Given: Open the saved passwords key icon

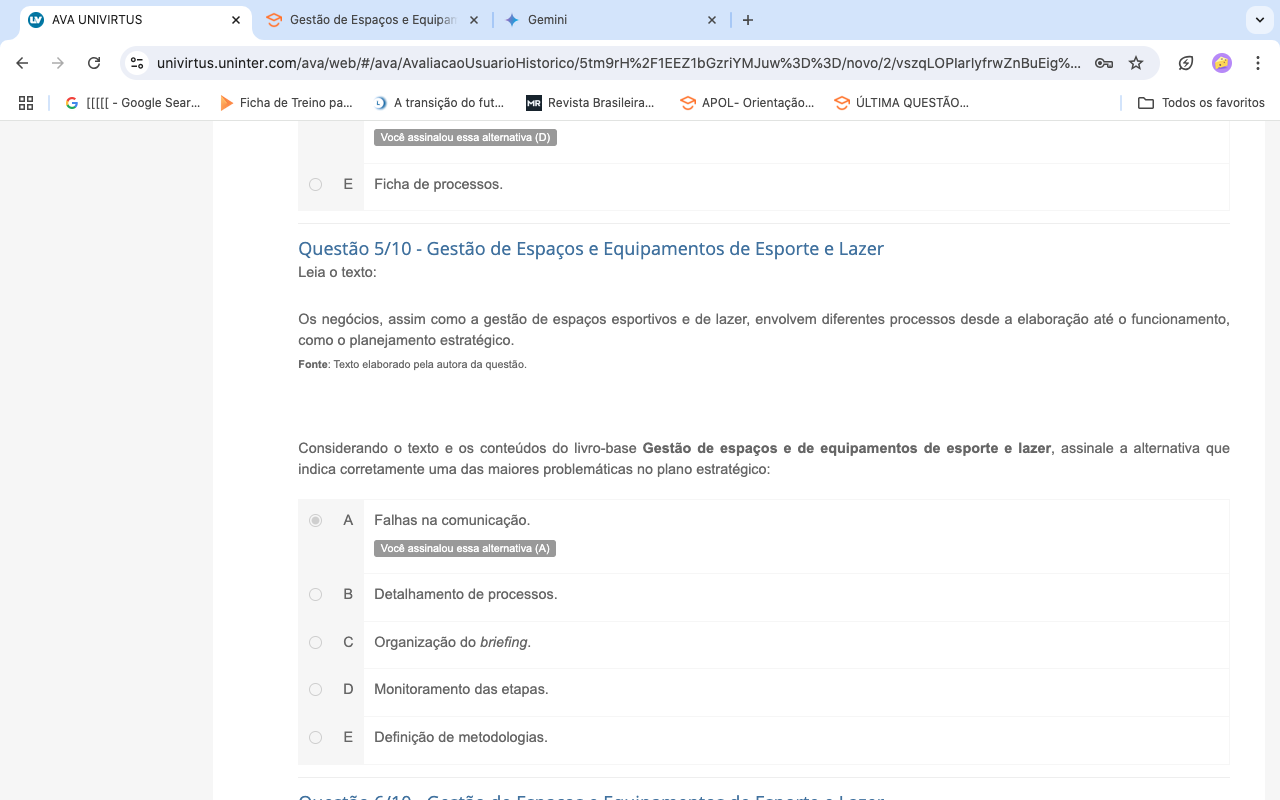Looking at the screenshot, I should coord(1104,63).
